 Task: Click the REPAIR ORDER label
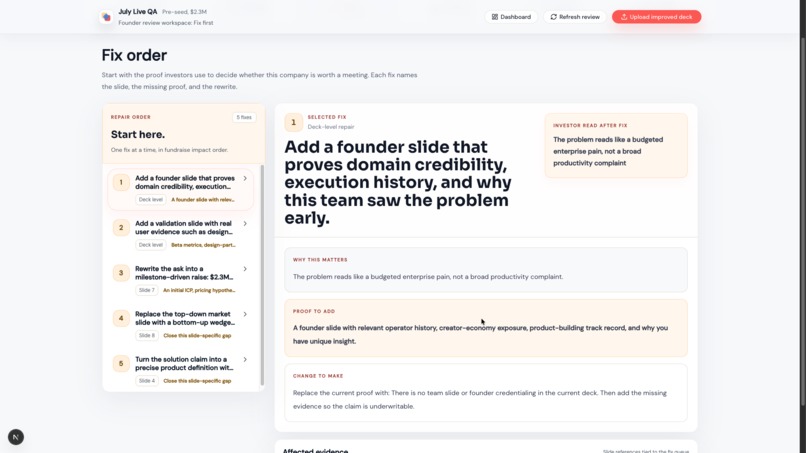pyautogui.click(x=131, y=117)
